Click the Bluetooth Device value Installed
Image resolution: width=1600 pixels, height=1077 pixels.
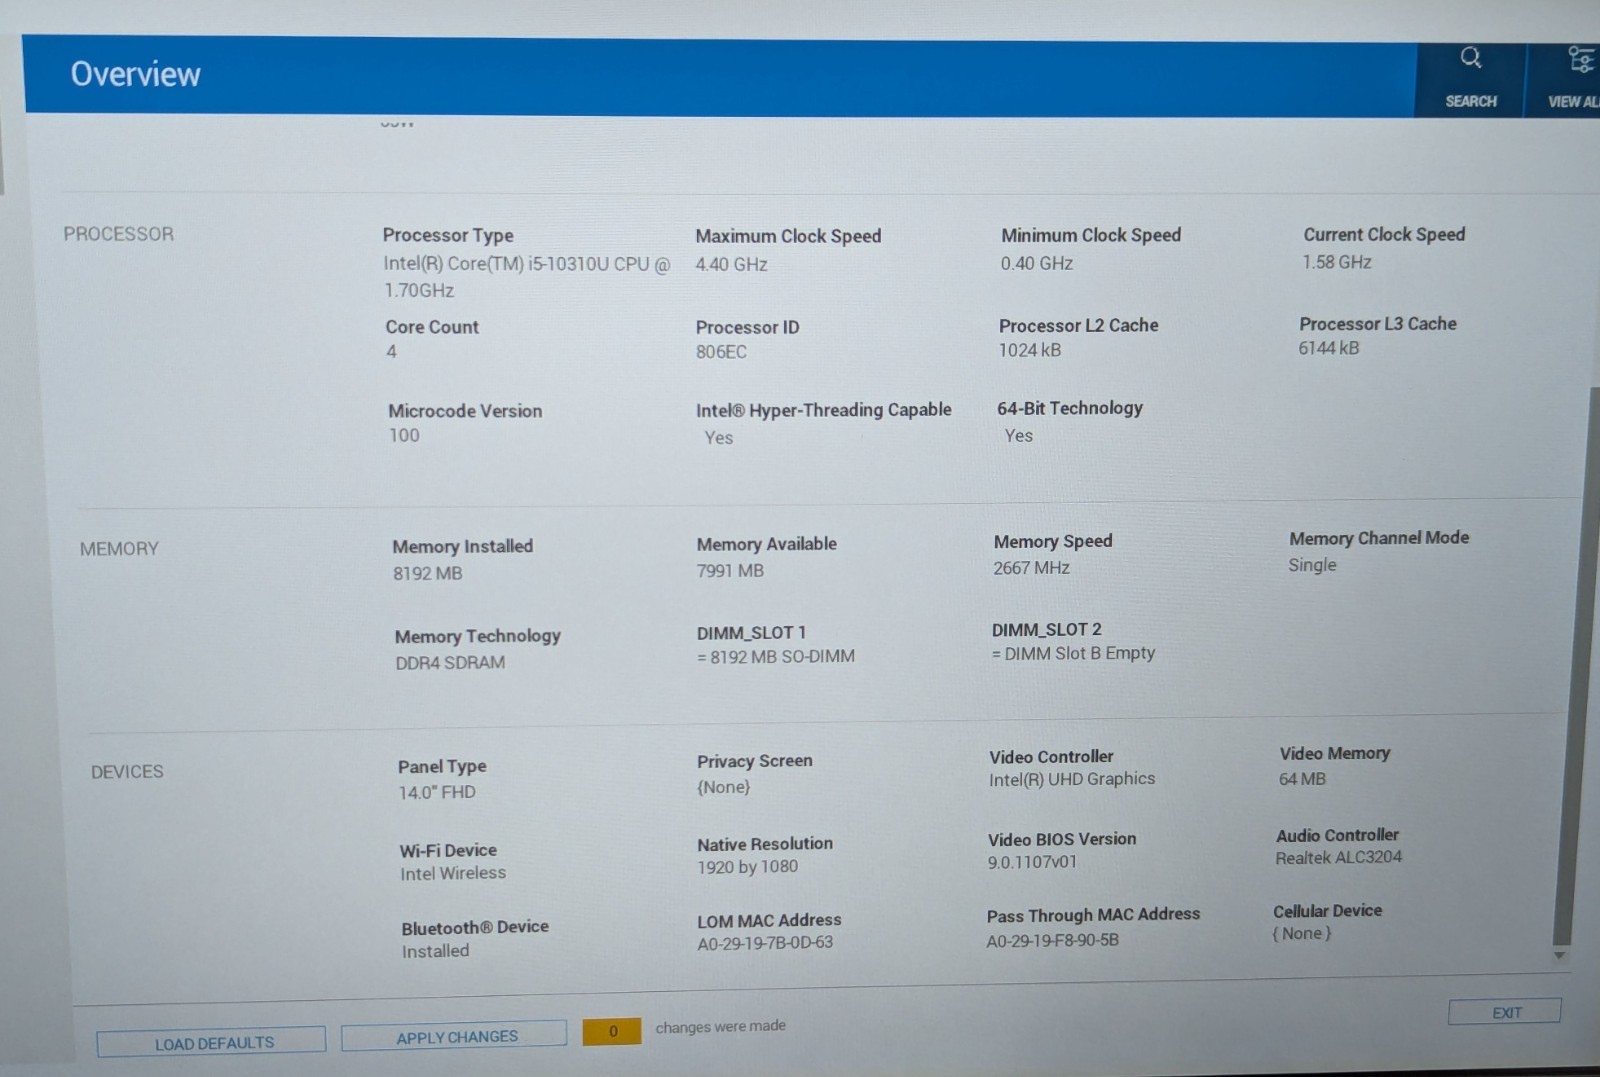point(435,951)
